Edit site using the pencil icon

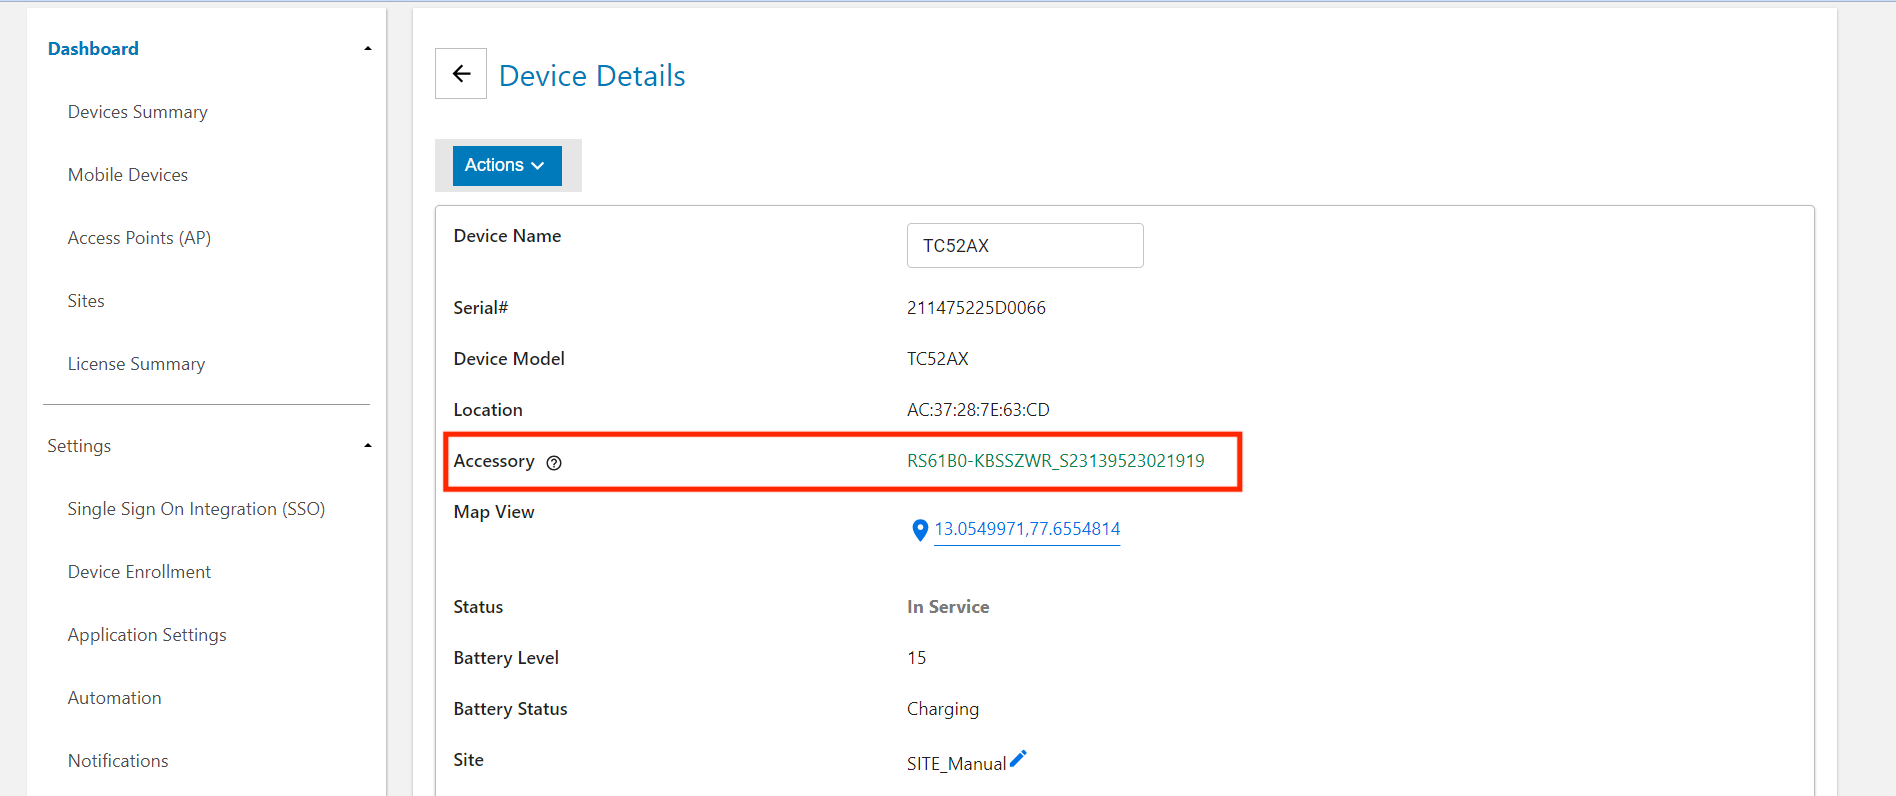click(1018, 759)
